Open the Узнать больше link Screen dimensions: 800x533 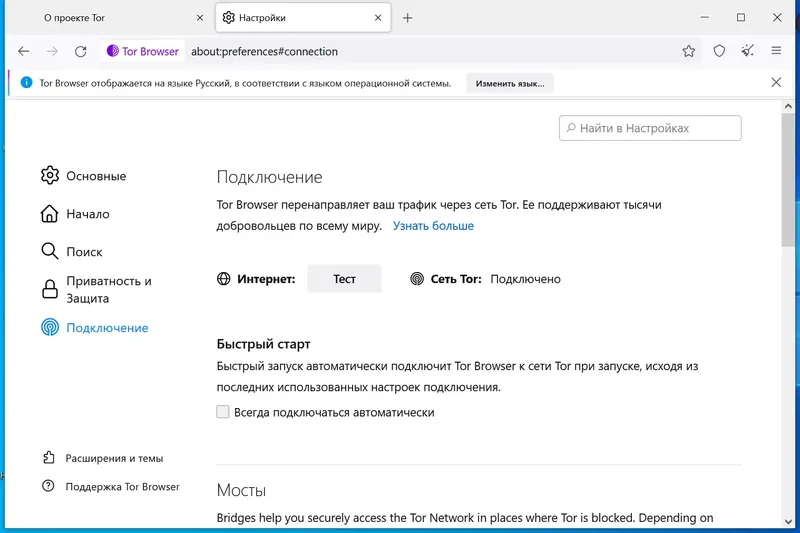pos(433,226)
